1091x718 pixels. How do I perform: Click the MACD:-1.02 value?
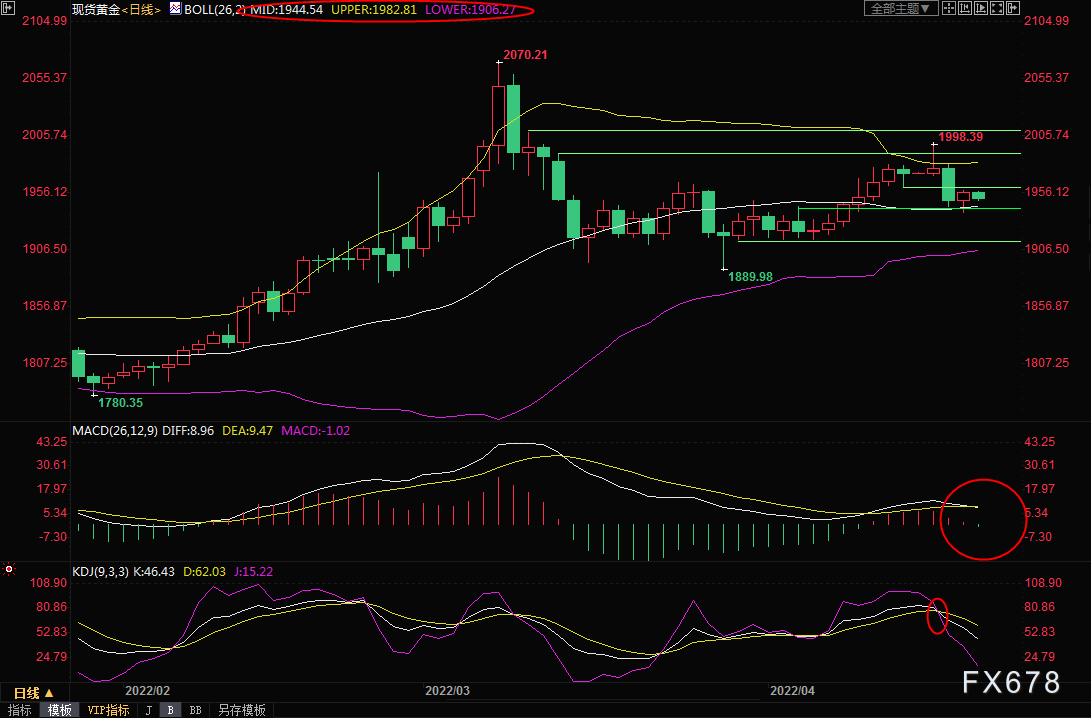pos(315,431)
